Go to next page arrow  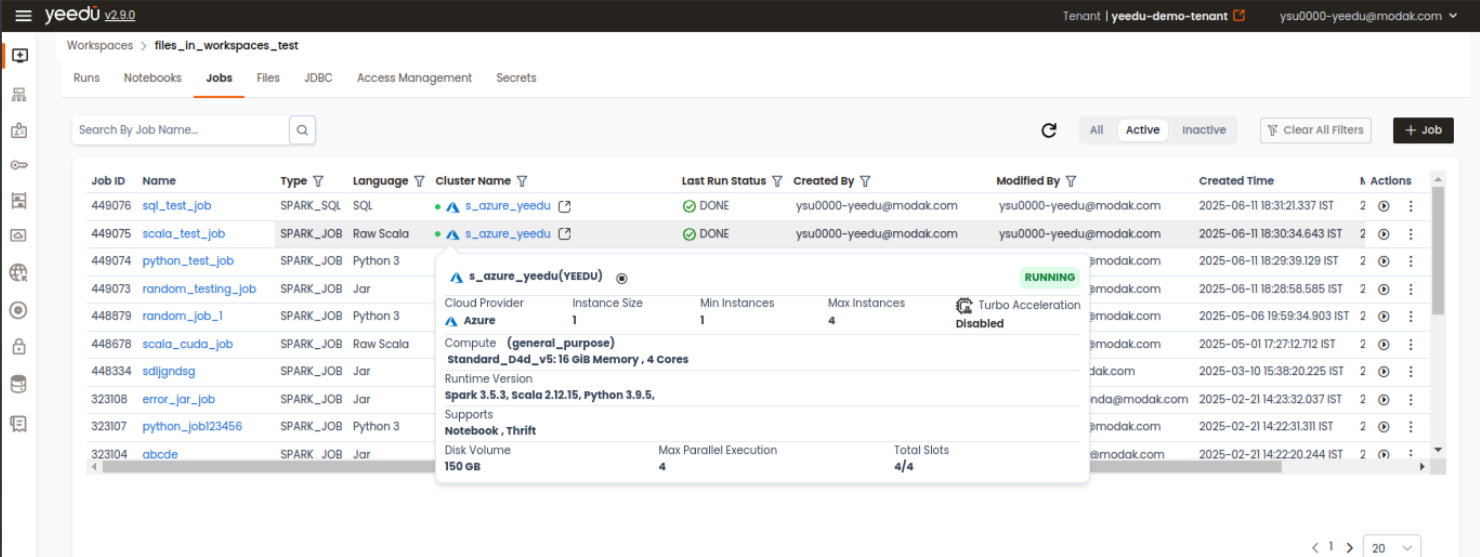click(1349, 548)
